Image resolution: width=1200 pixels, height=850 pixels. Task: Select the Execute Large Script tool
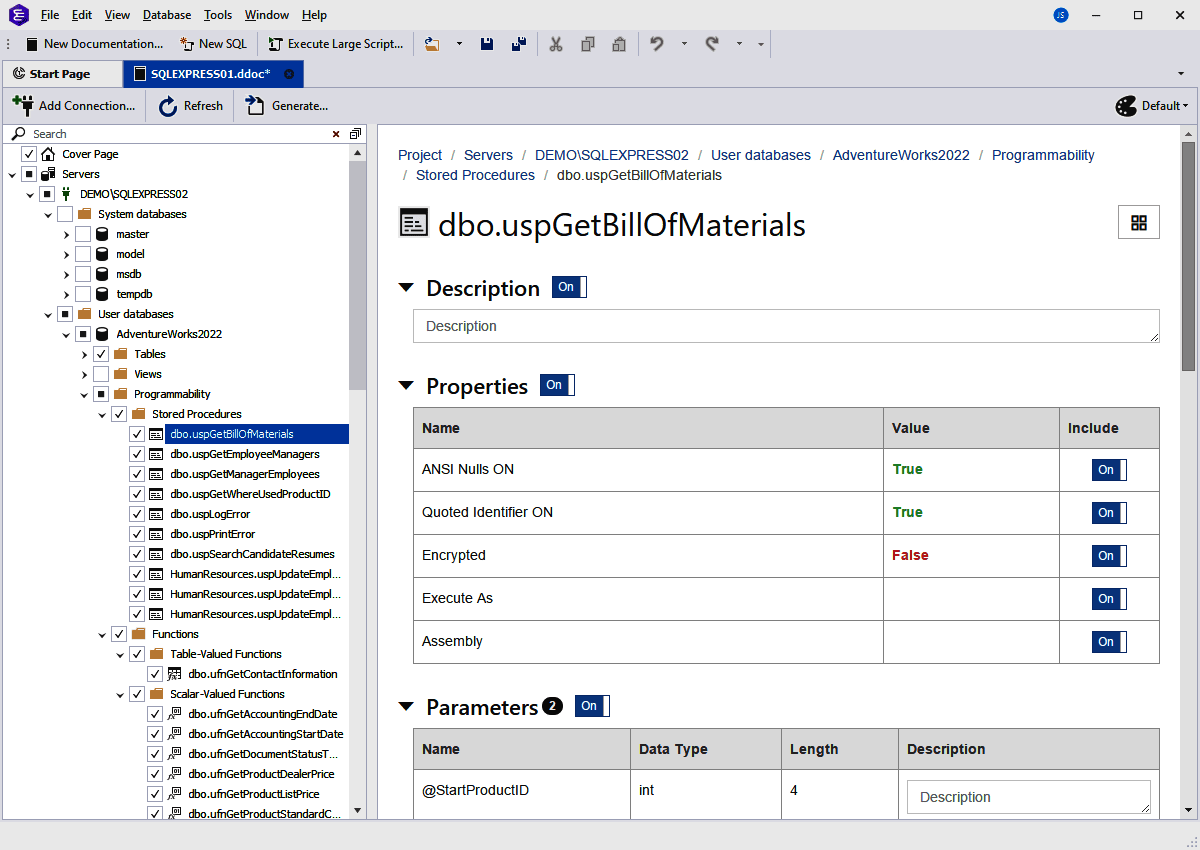(336, 43)
